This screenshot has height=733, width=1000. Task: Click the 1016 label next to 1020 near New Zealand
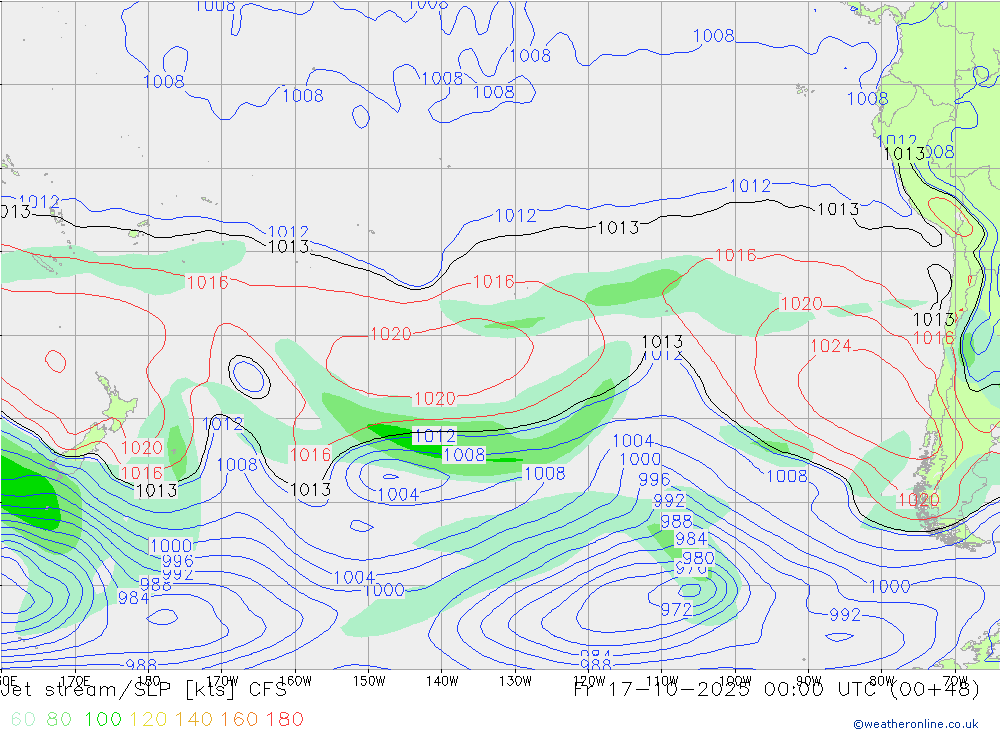click(142, 473)
